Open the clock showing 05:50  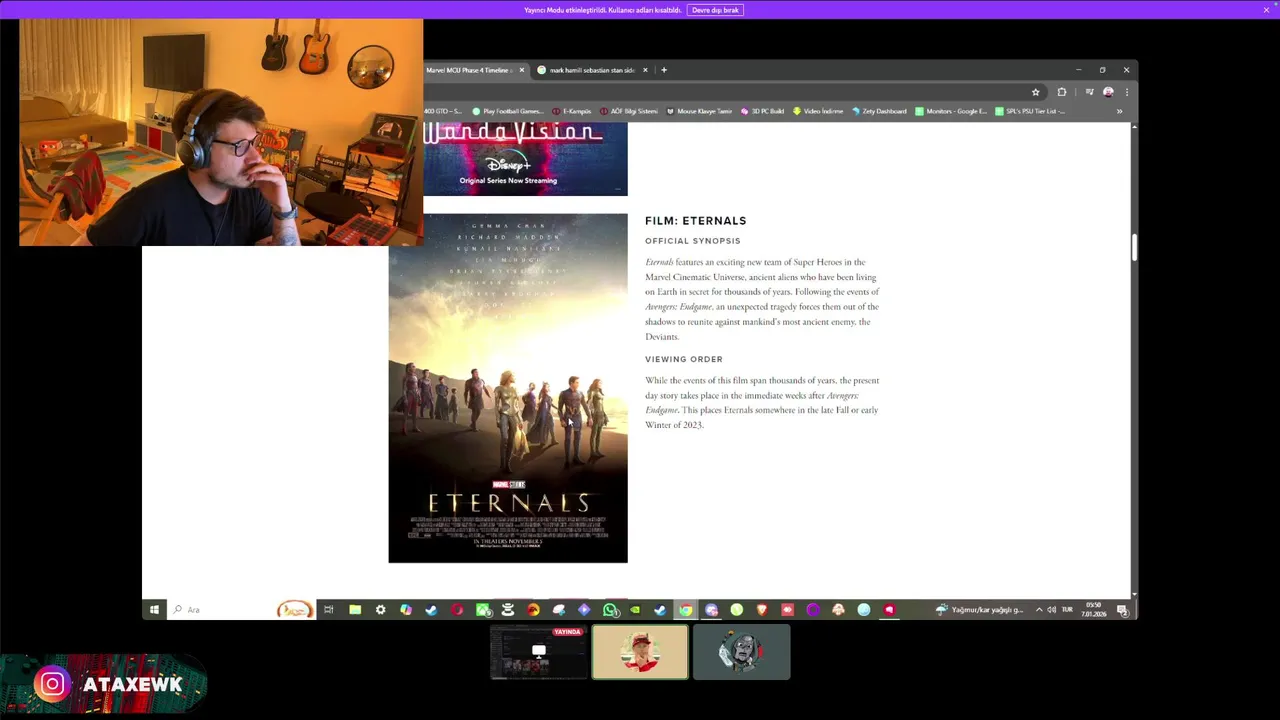tap(1092, 610)
